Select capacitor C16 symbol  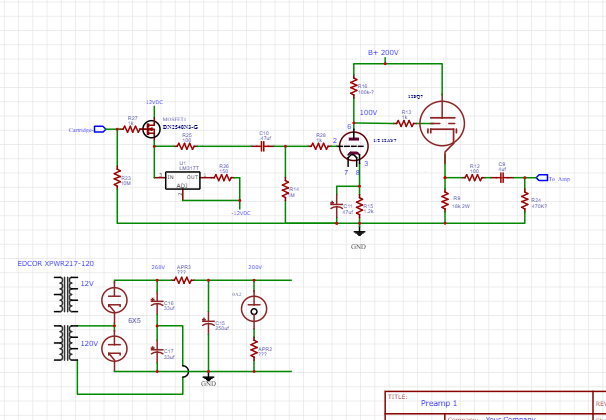pos(157,303)
